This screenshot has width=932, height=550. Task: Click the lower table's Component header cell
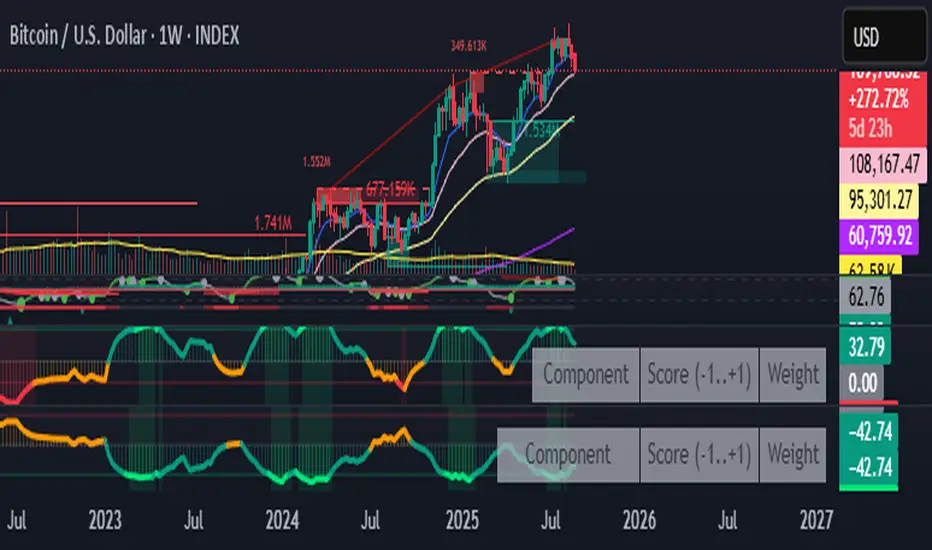[x=568, y=455]
